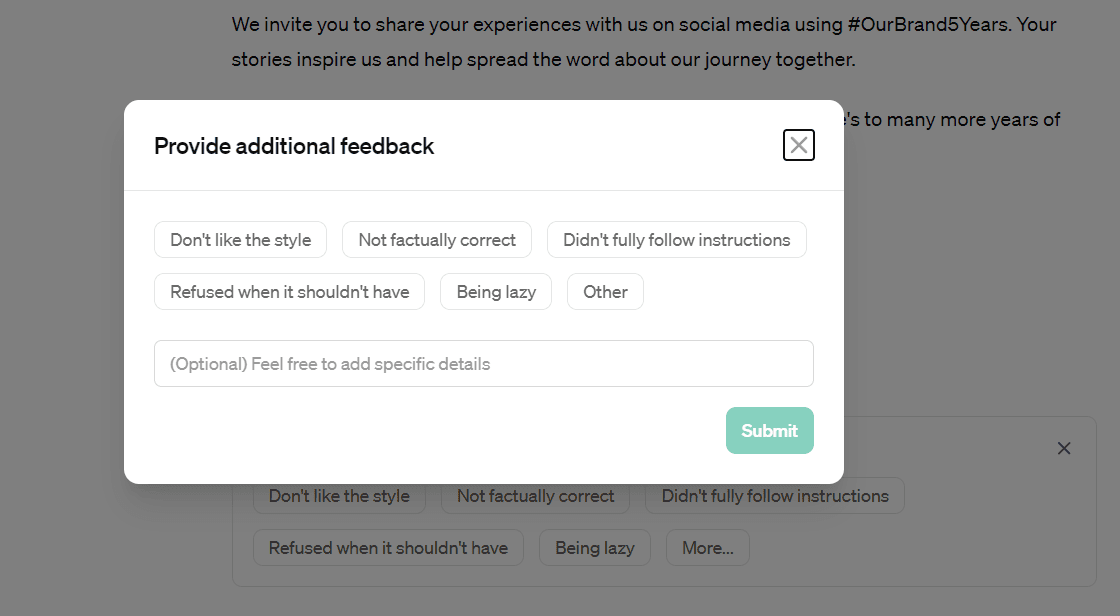
Task: Choose the "Other" feedback category
Action: click(605, 291)
